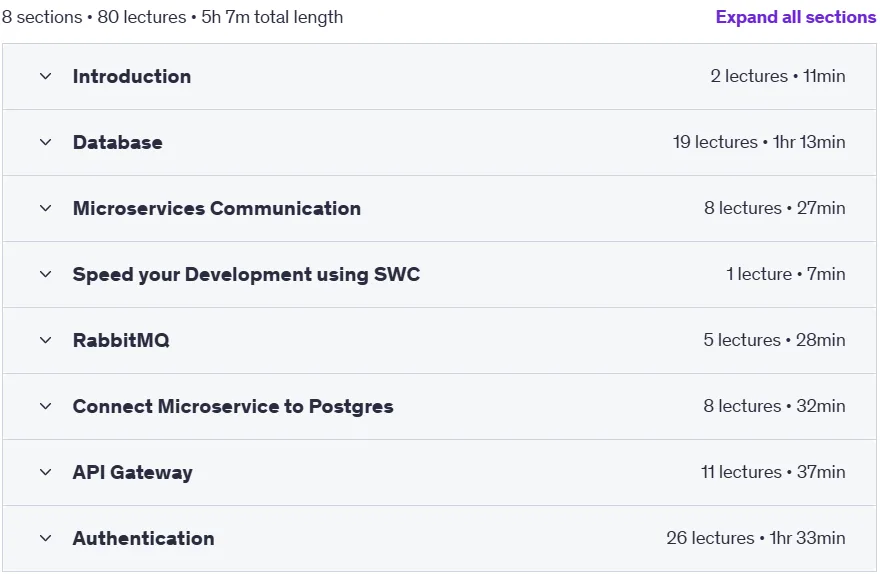Open the RabbitMQ section title
The image size is (880, 574).
coord(121,340)
